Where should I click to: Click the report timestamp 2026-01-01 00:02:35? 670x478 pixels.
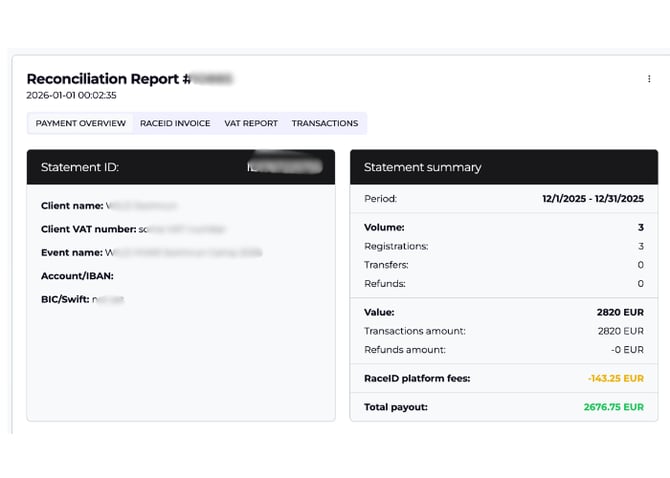72,96
